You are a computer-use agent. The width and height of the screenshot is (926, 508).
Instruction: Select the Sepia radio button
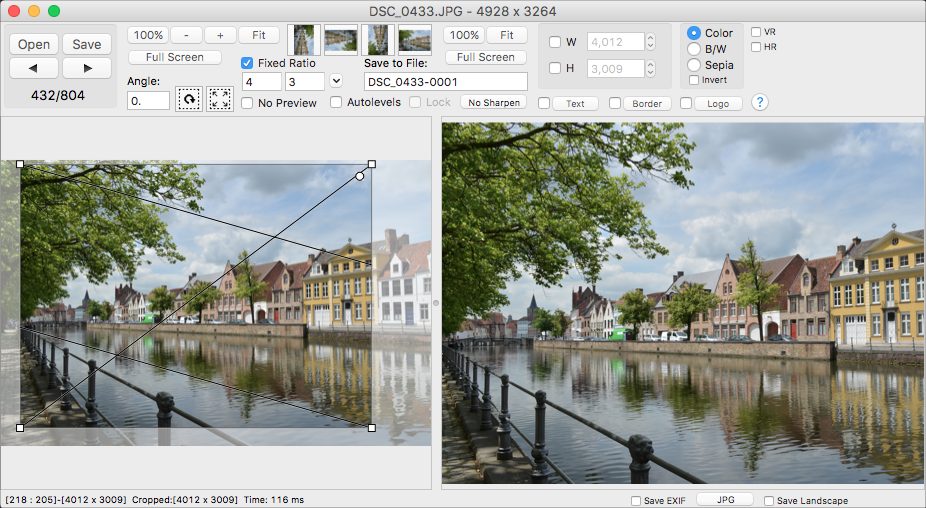pos(694,65)
